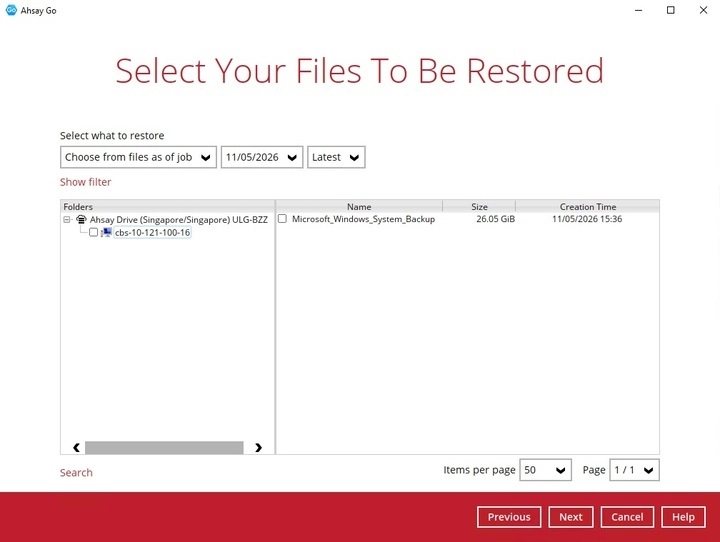The height and width of the screenshot is (542, 720).
Task: Maximize the Ahsay Go window
Action: [x=671, y=10]
